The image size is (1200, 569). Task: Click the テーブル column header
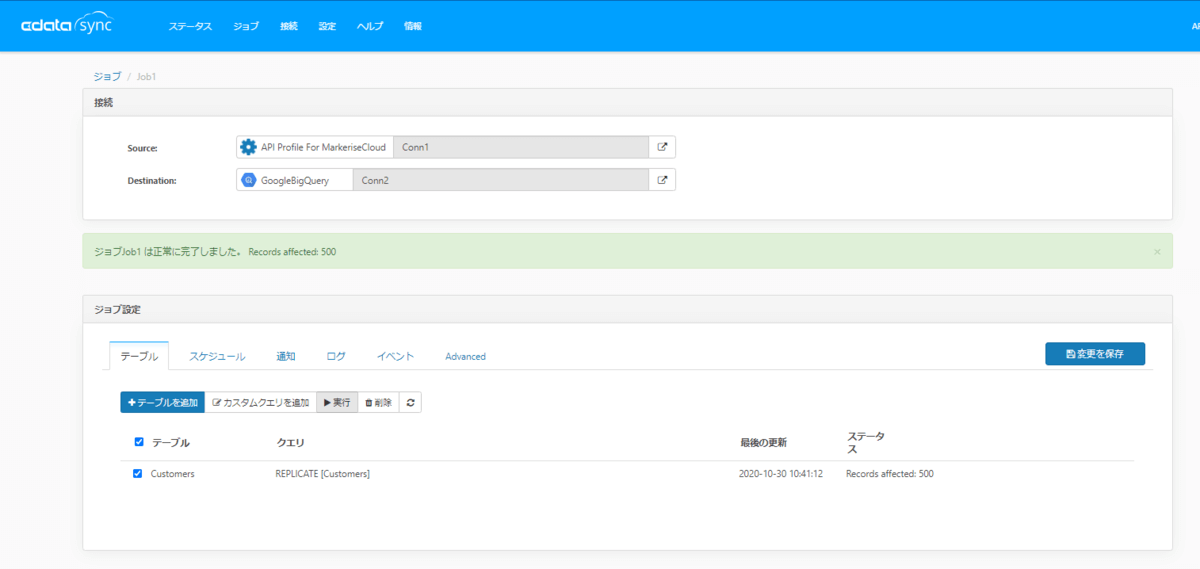click(x=170, y=442)
